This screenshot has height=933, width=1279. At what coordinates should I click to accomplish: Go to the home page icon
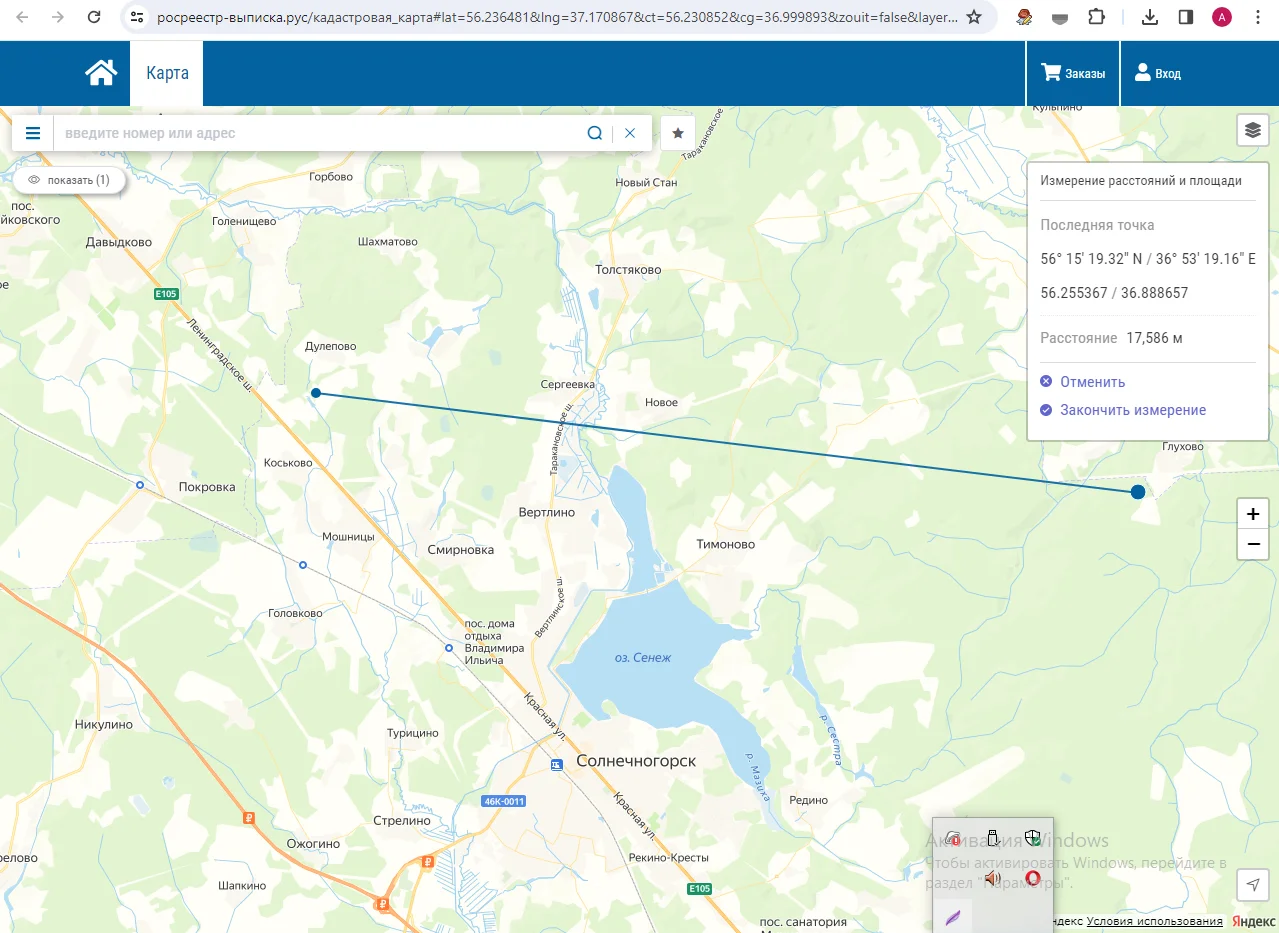tap(101, 73)
